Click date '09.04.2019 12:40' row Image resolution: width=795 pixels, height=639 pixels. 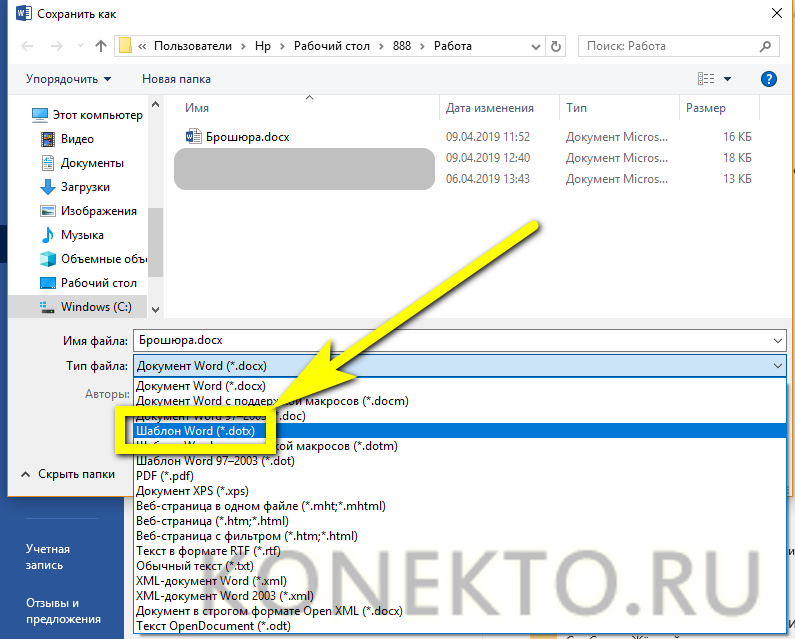point(488,158)
